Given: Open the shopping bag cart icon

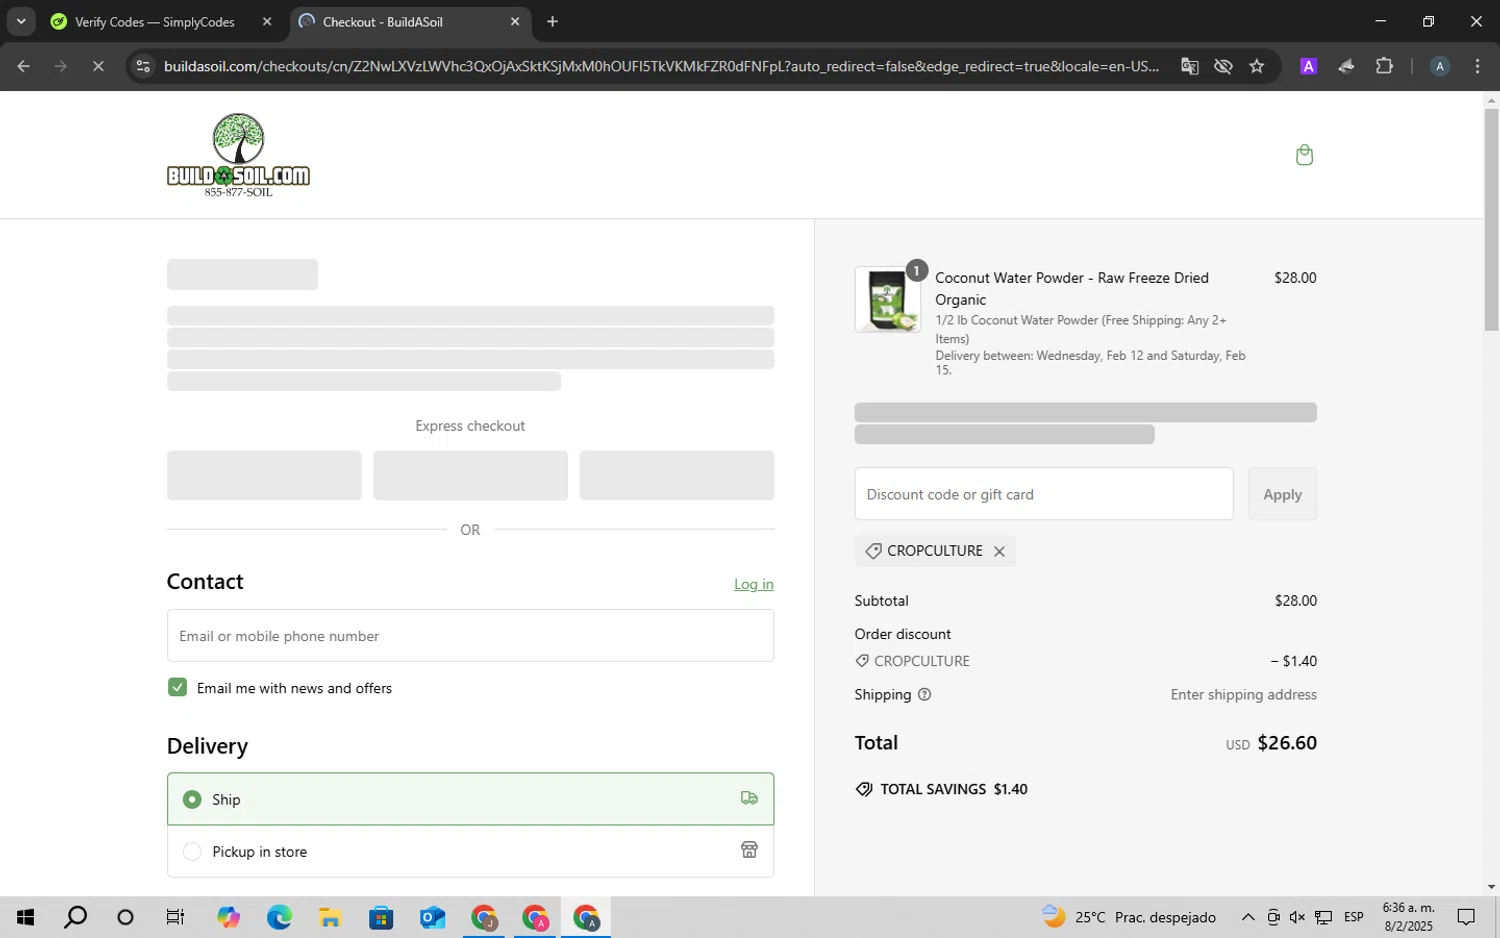Looking at the screenshot, I should point(1304,155).
